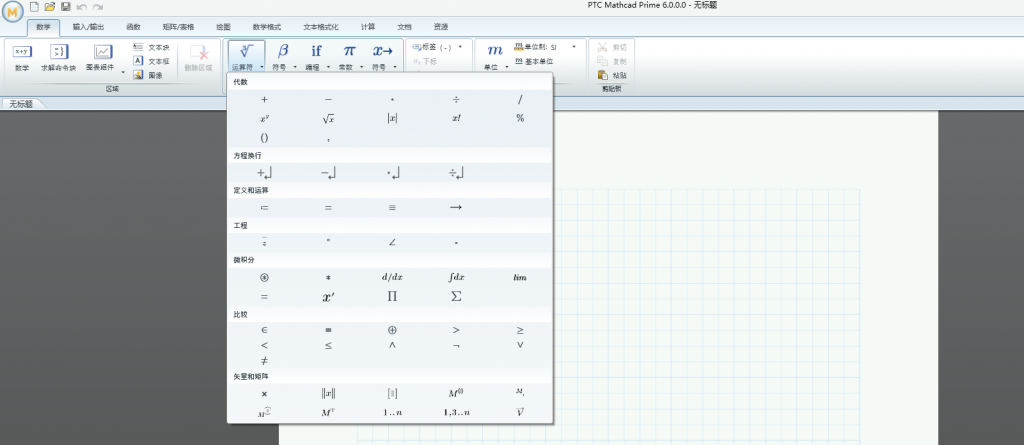Open the units (单位) m dropdown
1024x445 pixels.
[496, 58]
